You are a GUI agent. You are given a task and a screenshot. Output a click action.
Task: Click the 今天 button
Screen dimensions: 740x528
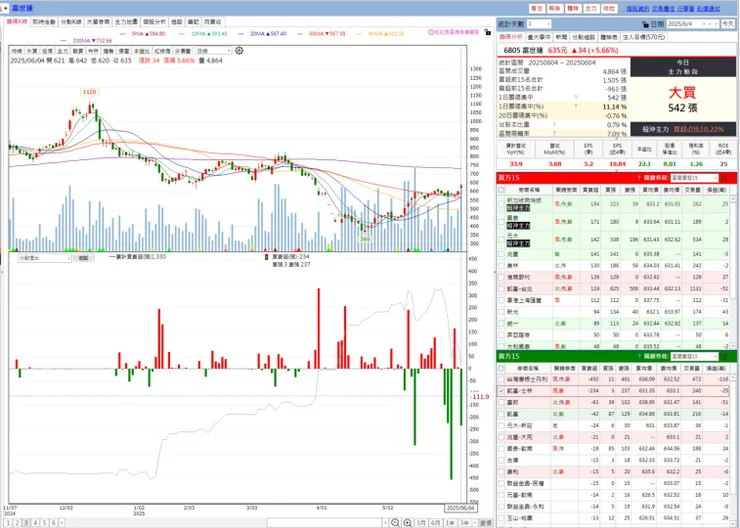pos(727,24)
